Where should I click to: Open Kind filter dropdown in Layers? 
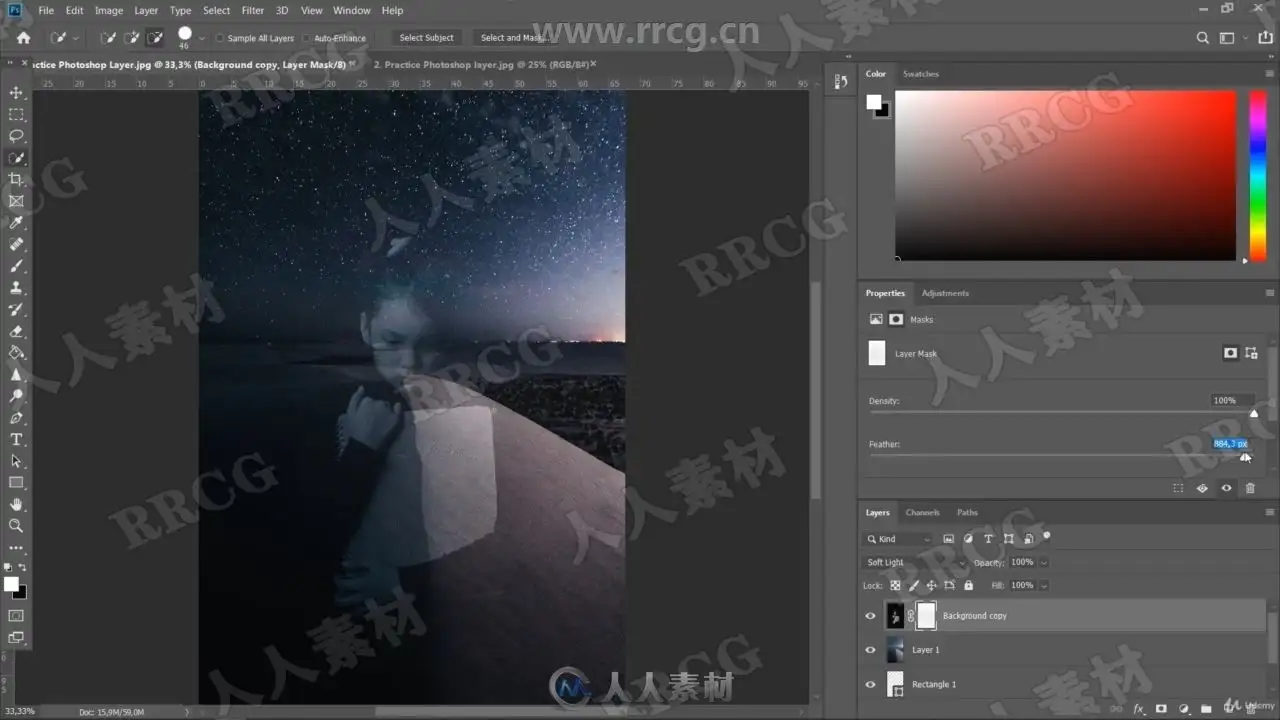(x=898, y=539)
